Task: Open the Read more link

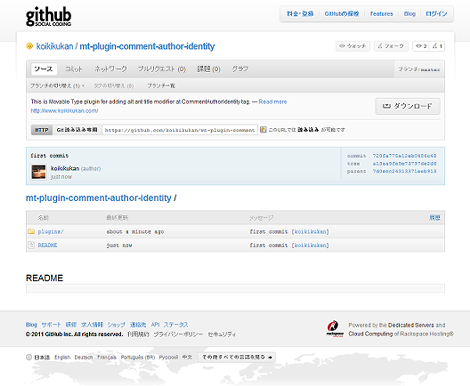Action: click(273, 102)
